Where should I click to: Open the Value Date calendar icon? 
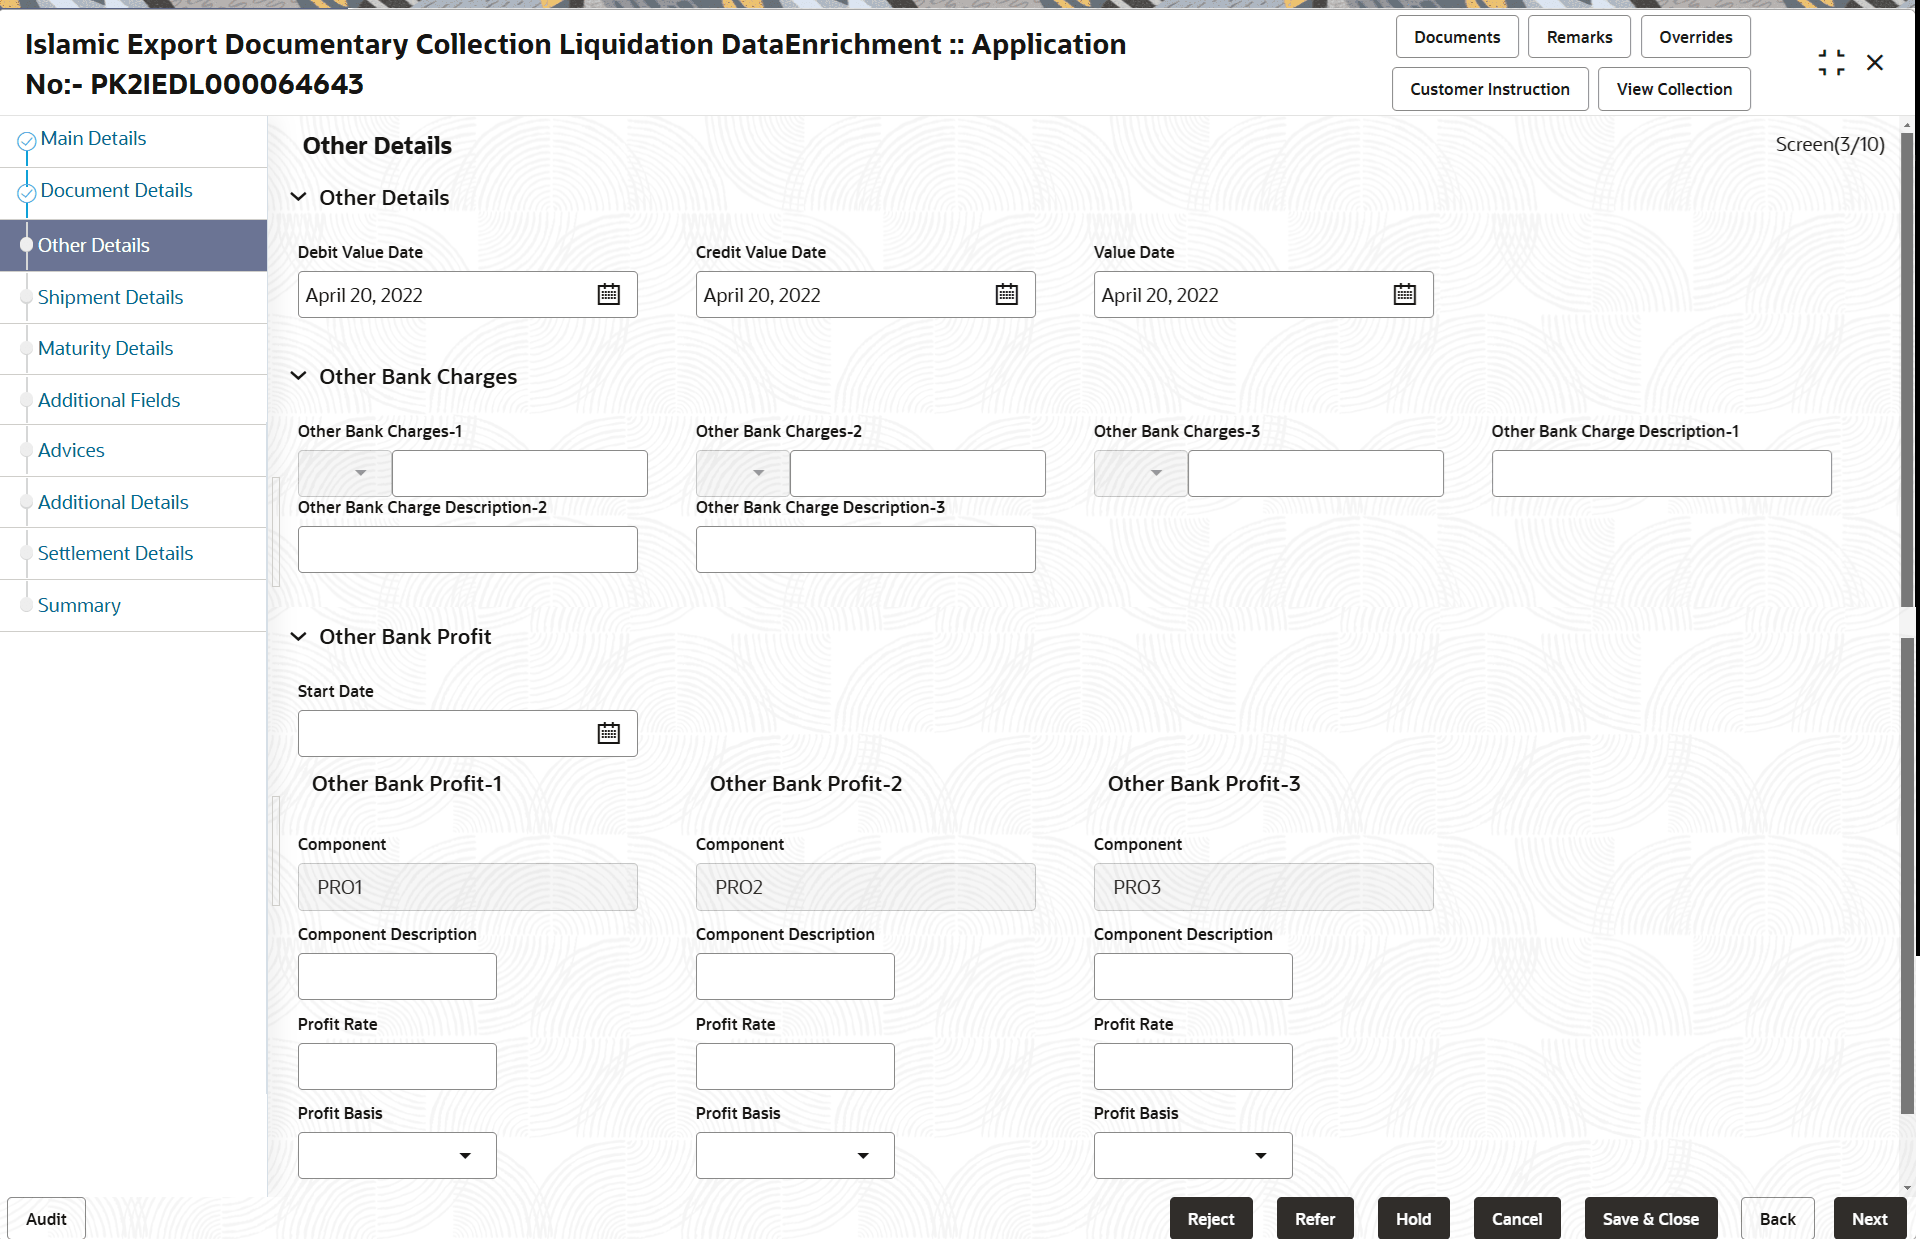click(x=1404, y=295)
